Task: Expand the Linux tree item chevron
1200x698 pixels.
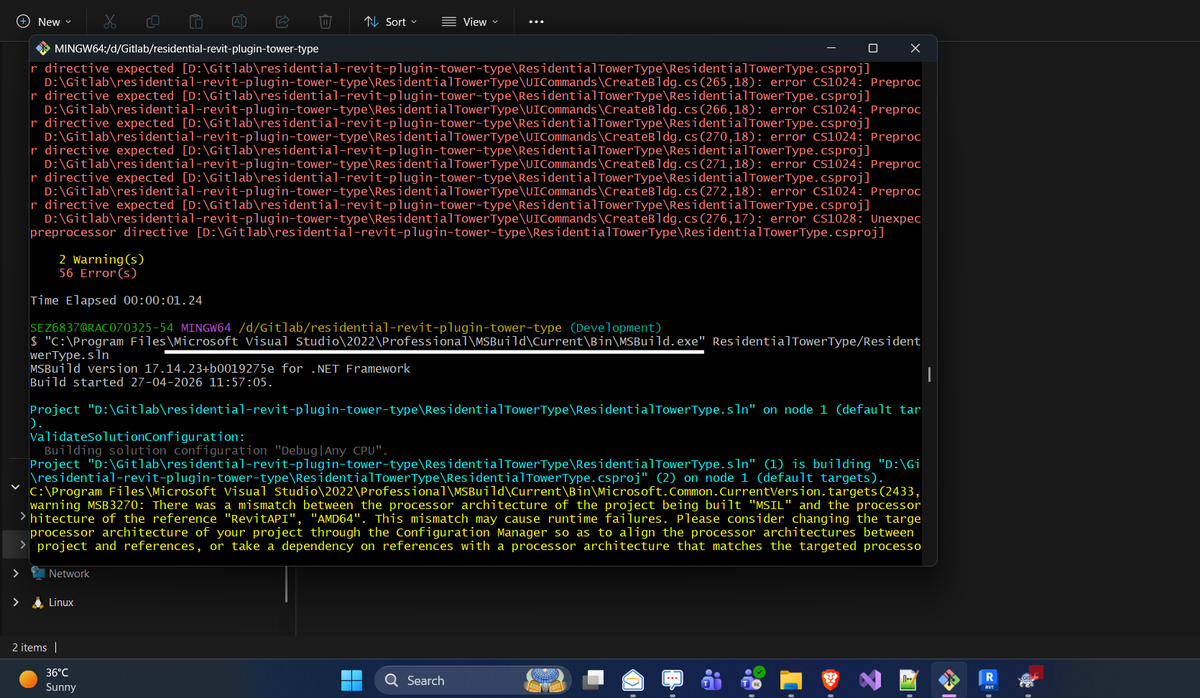Action: (x=15, y=603)
